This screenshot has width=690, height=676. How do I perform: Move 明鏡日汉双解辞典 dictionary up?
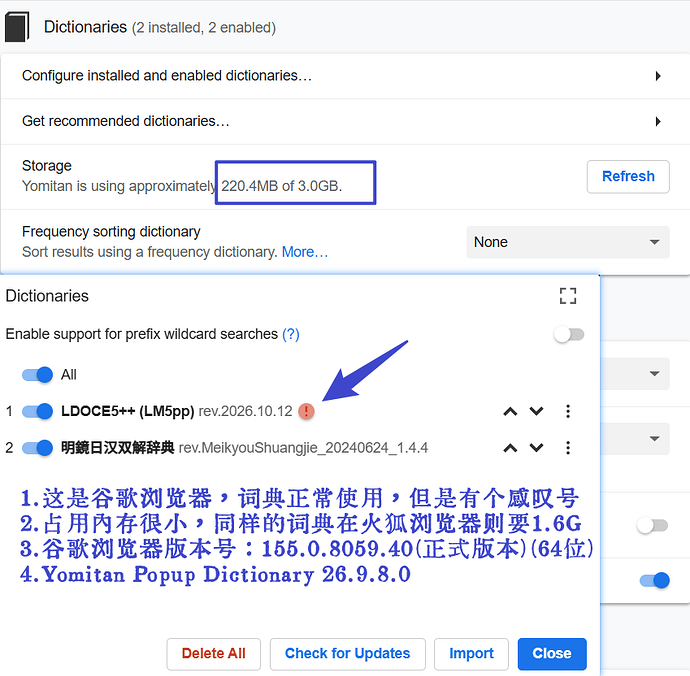pos(510,448)
